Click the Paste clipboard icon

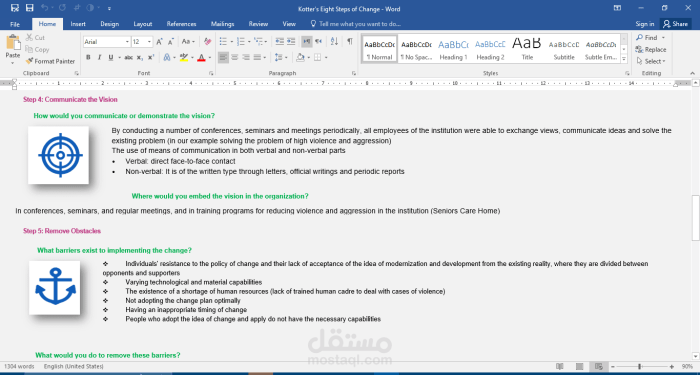pyautogui.click(x=12, y=43)
